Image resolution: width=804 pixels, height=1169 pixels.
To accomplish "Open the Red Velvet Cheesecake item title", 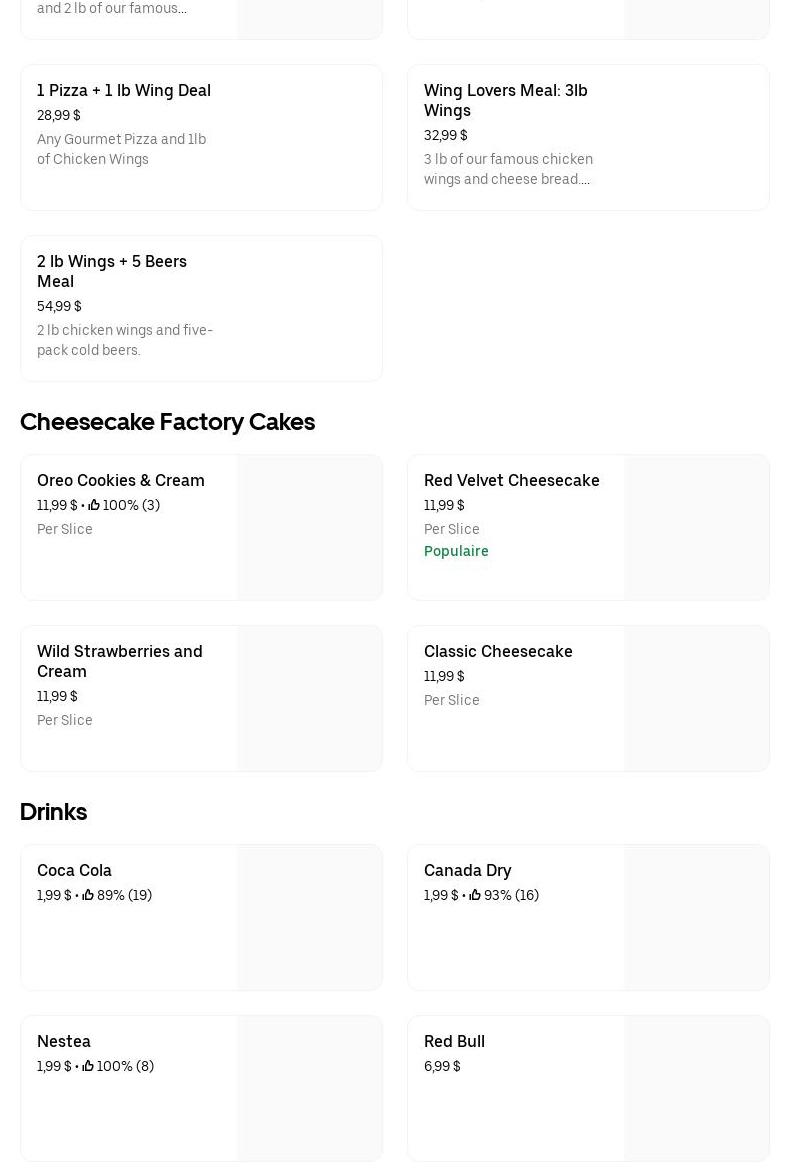I will pyautogui.click(x=511, y=480).
